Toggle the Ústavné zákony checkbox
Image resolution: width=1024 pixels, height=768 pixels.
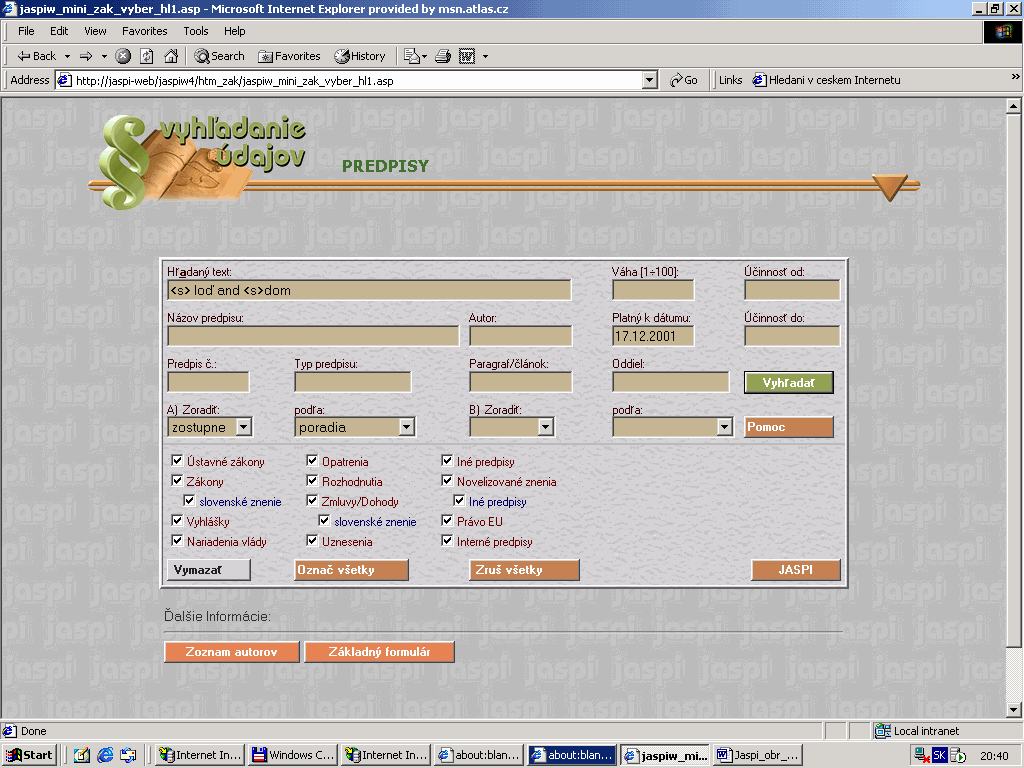coord(177,461)
